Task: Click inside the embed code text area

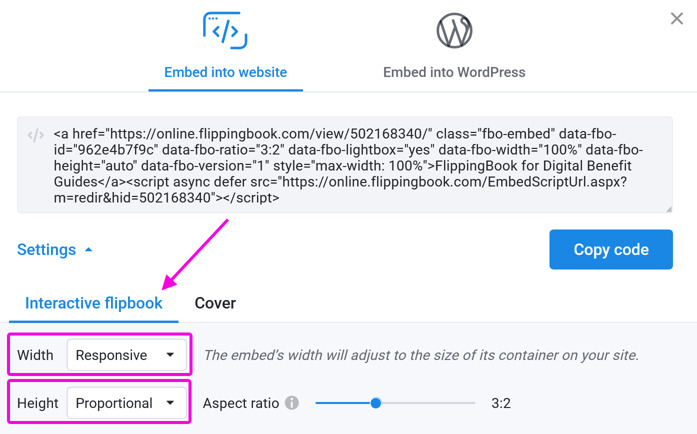Action: 344,165
